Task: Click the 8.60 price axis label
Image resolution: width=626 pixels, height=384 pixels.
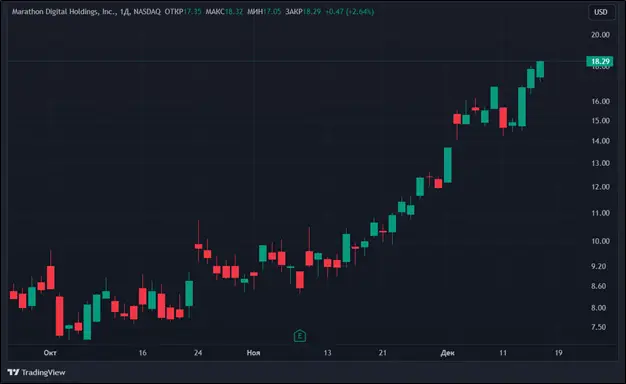Action: (x=598, y=286)
